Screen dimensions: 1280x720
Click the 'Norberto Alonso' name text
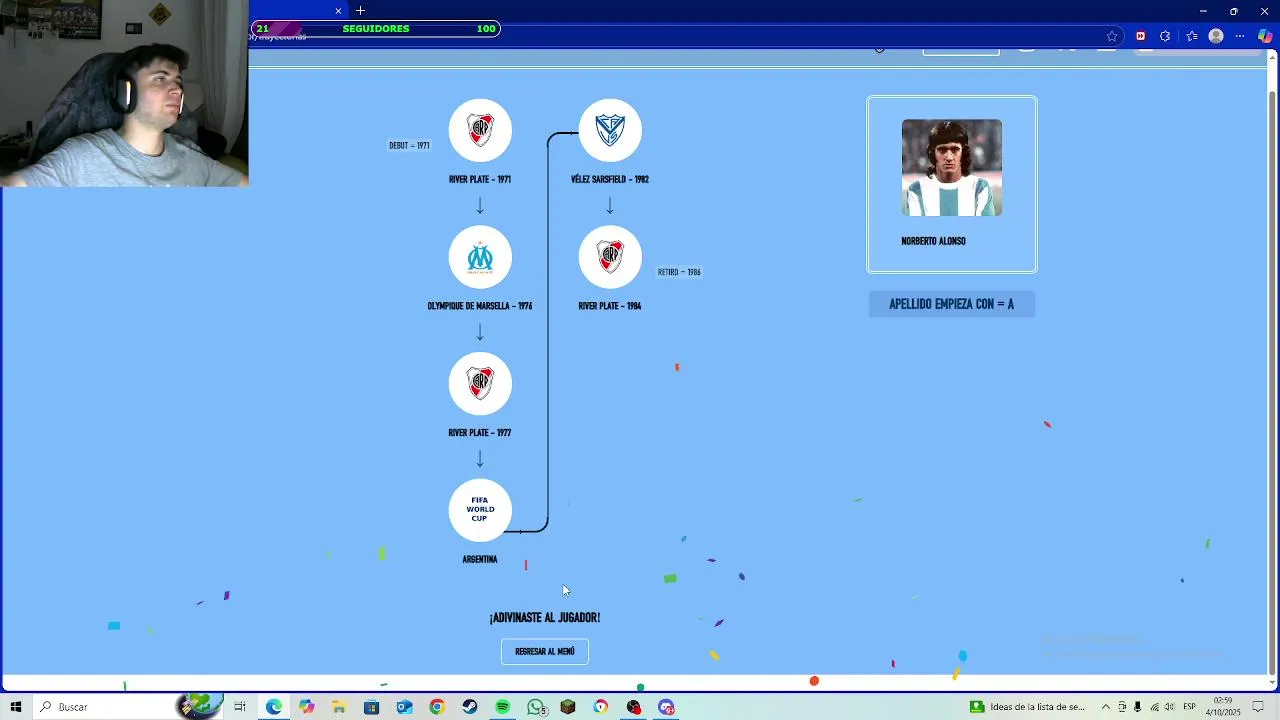[x=933, y=241]
